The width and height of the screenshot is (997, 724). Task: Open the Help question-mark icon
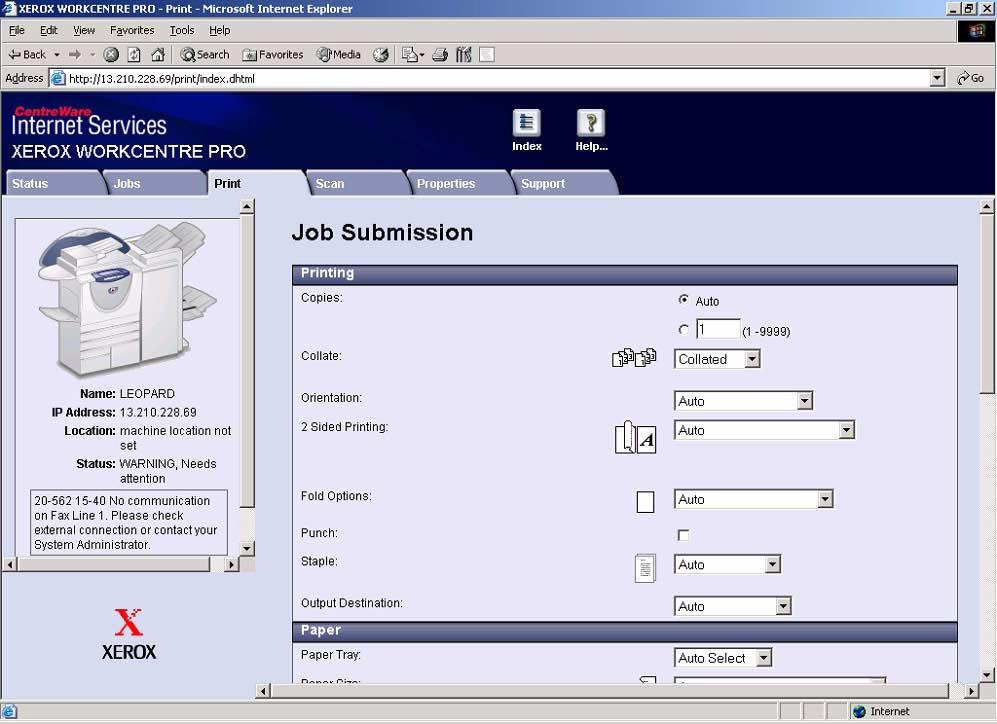click(x=591, y=123)
